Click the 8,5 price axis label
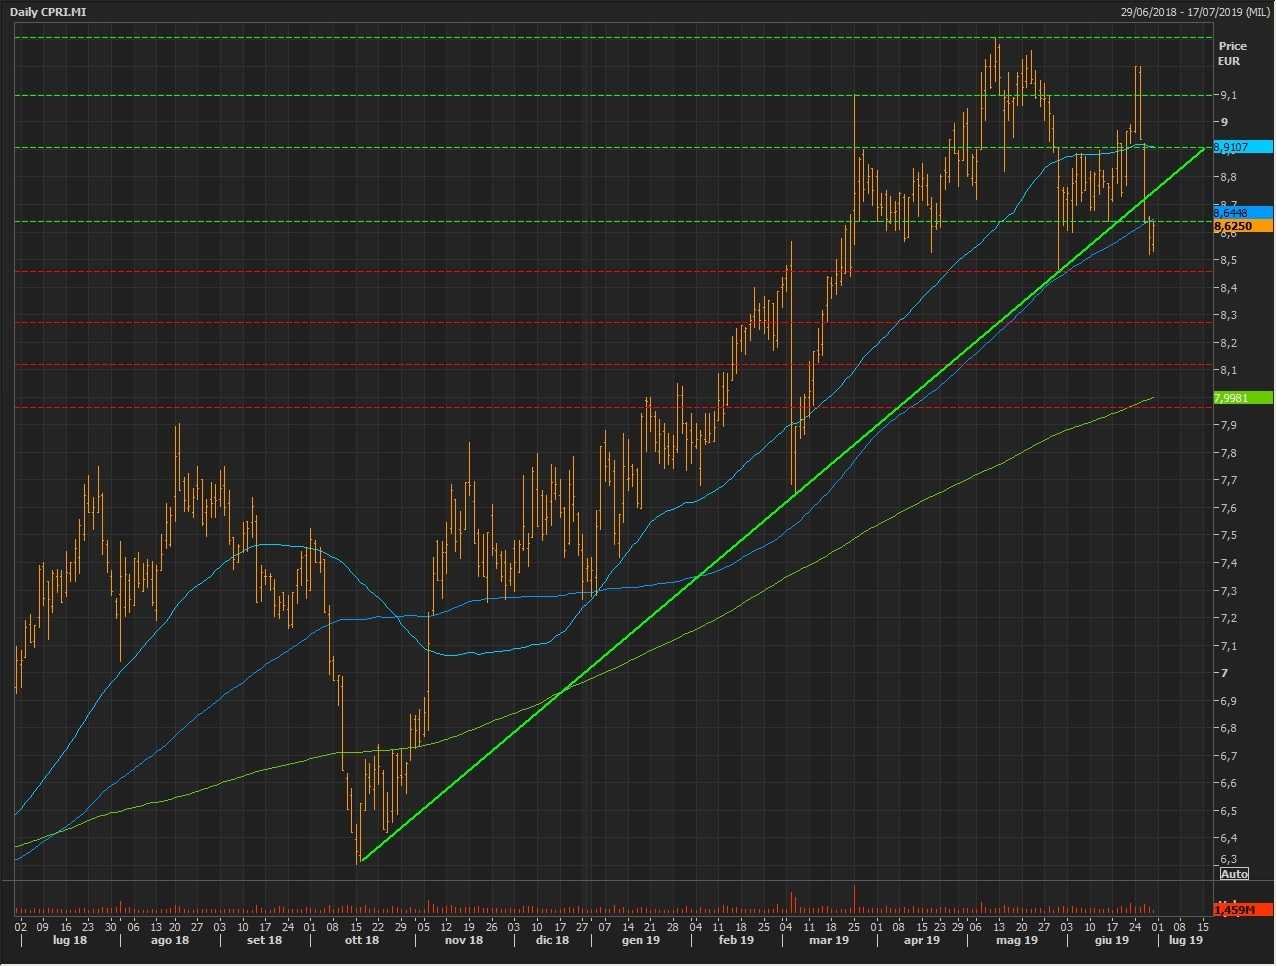 click(x=1227, y=260)
